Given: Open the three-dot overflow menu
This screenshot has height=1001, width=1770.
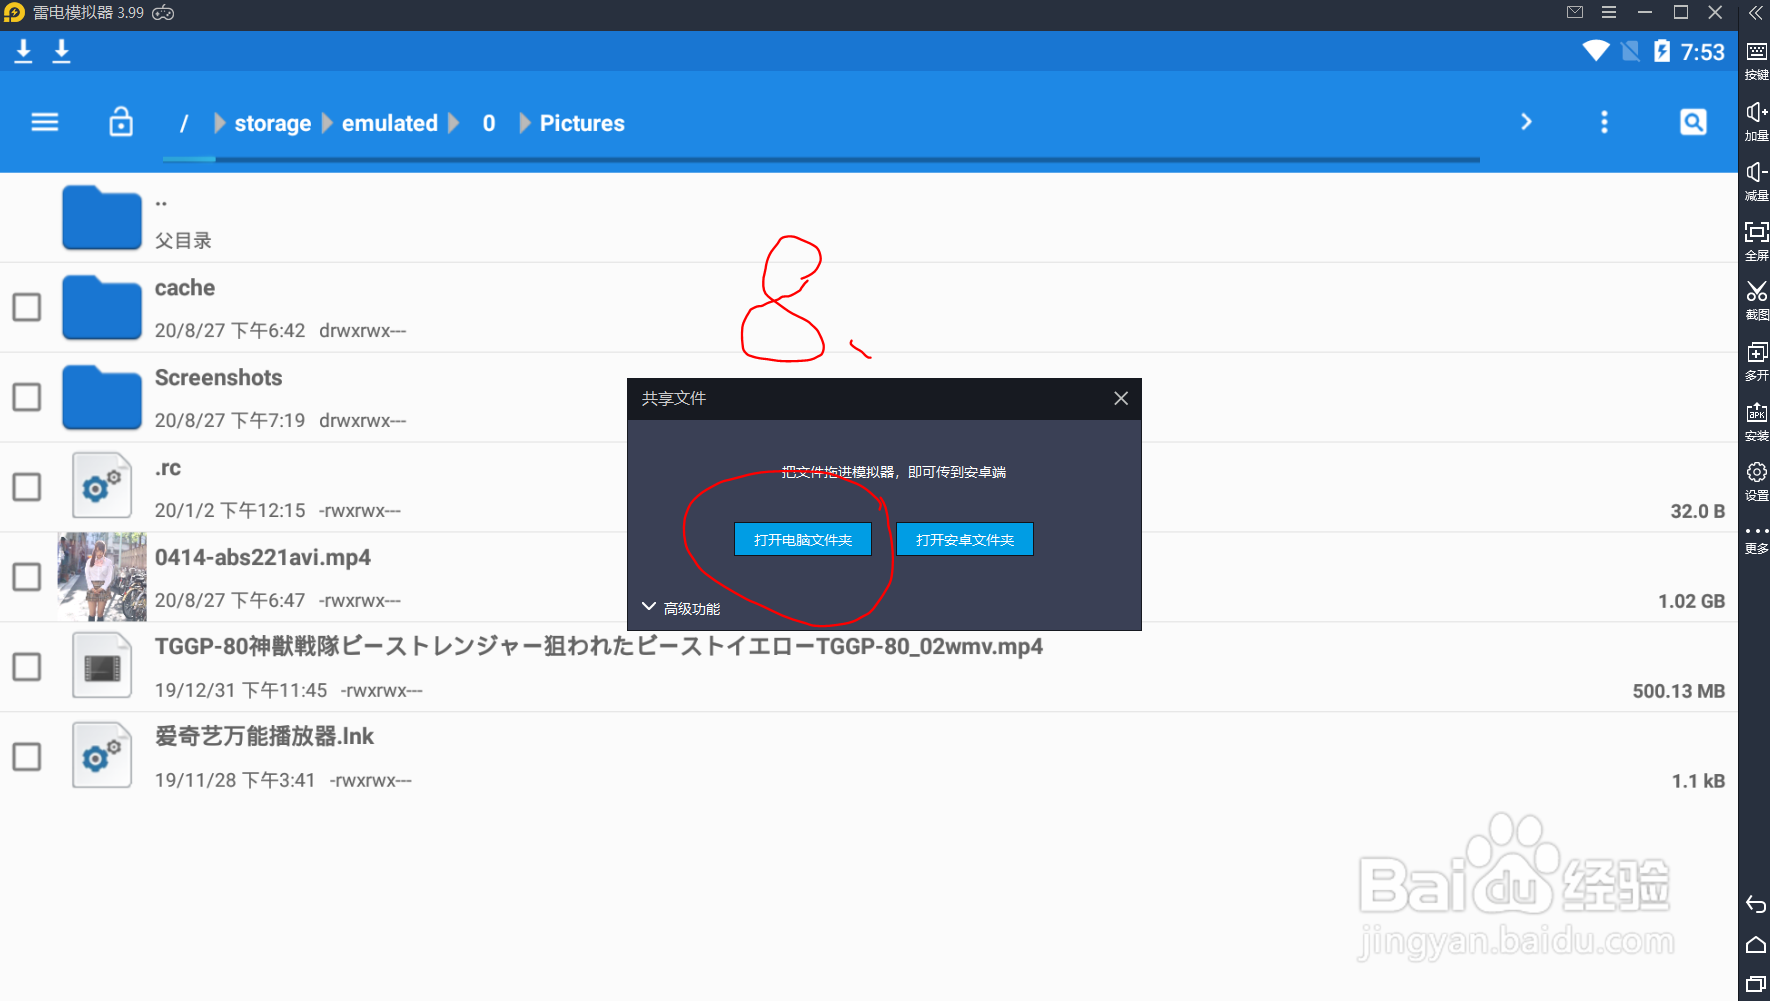Looking at the screenshot, I should pyautogui.click(x=1604, y=122).
